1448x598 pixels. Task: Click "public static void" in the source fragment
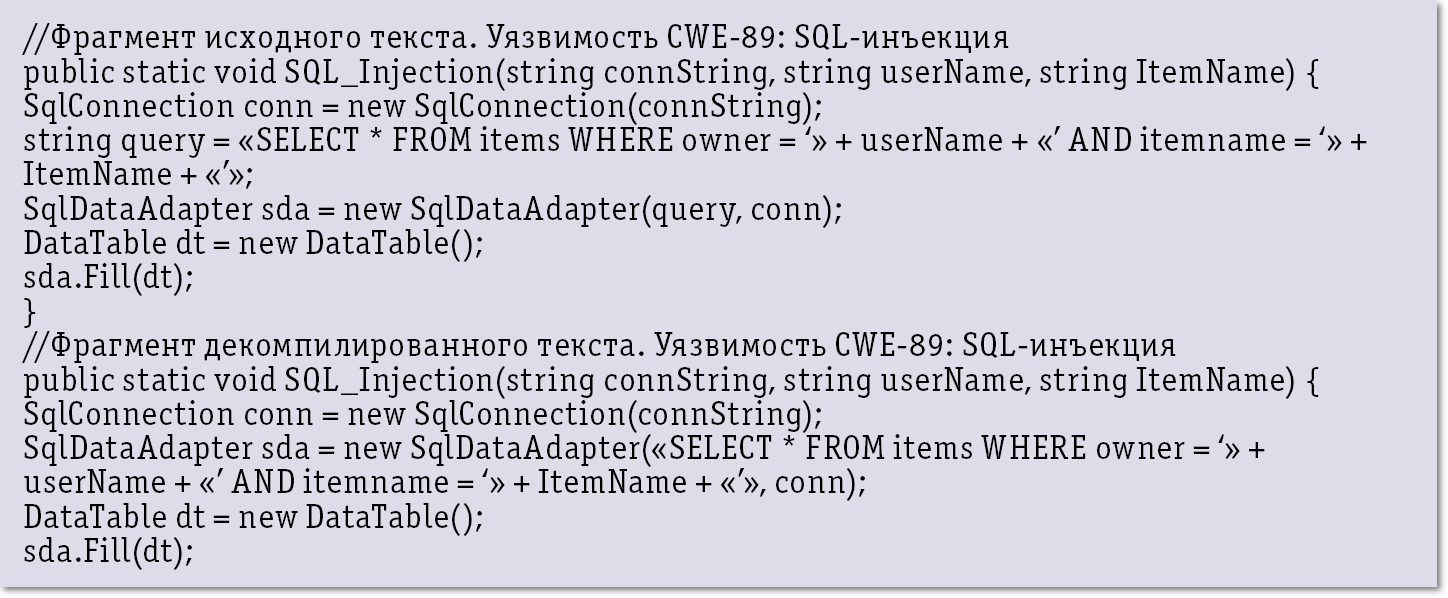[150, 73]
